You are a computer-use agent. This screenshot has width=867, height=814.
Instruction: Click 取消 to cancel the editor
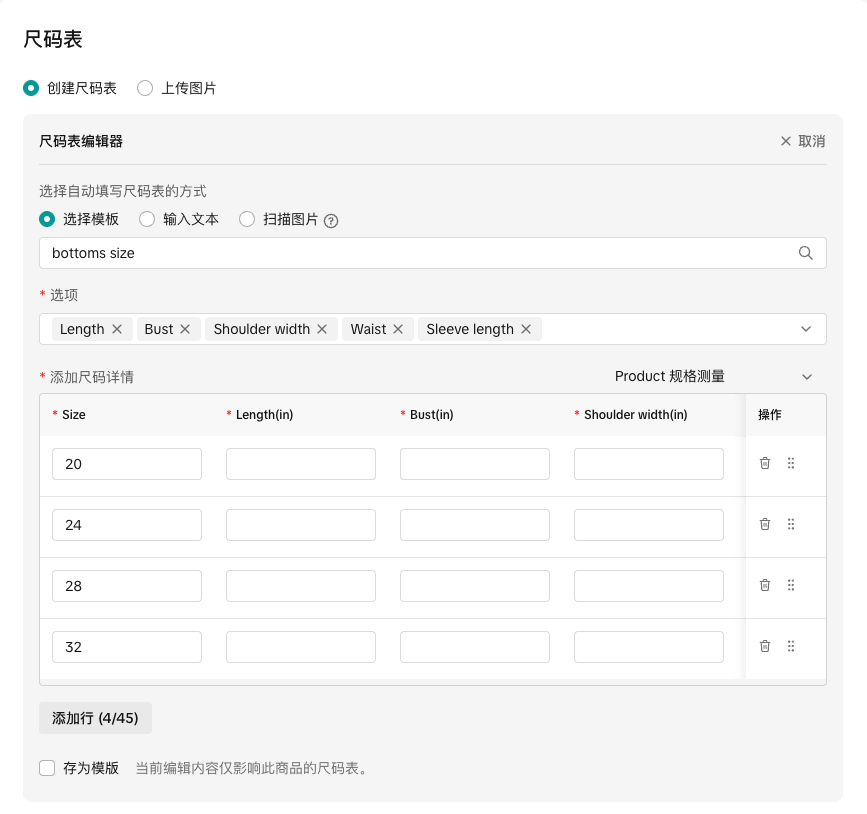pos(802,141)
